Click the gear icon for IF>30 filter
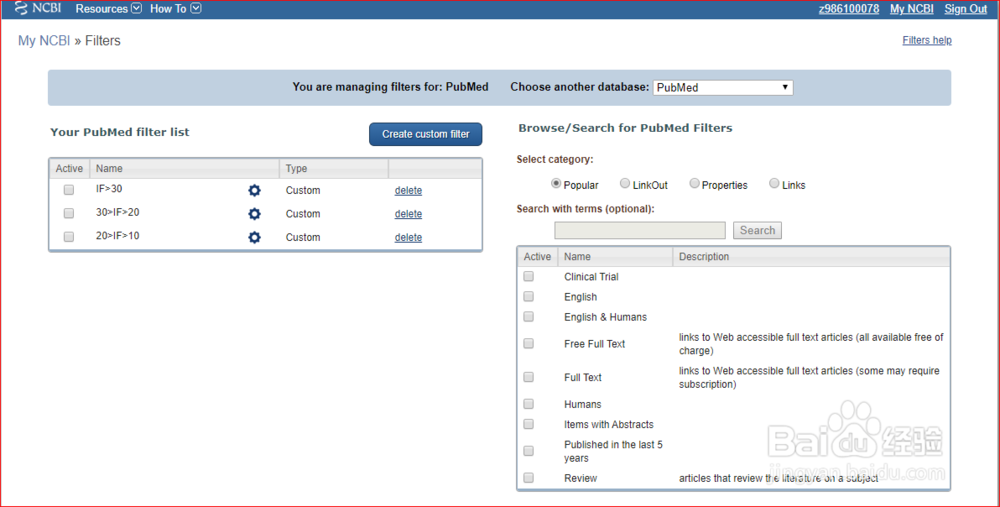1000x507 pixels. click(254, 190)
